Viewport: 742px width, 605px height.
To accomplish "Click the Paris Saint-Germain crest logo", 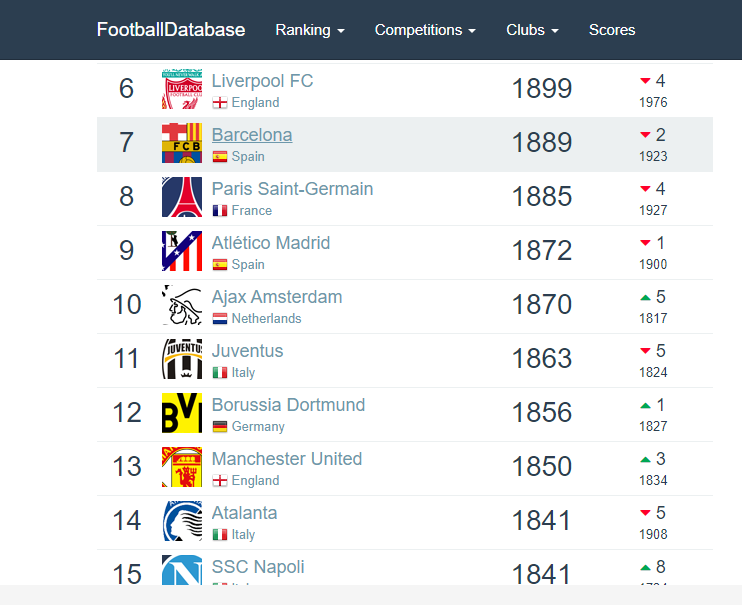I will coord(182,197).
